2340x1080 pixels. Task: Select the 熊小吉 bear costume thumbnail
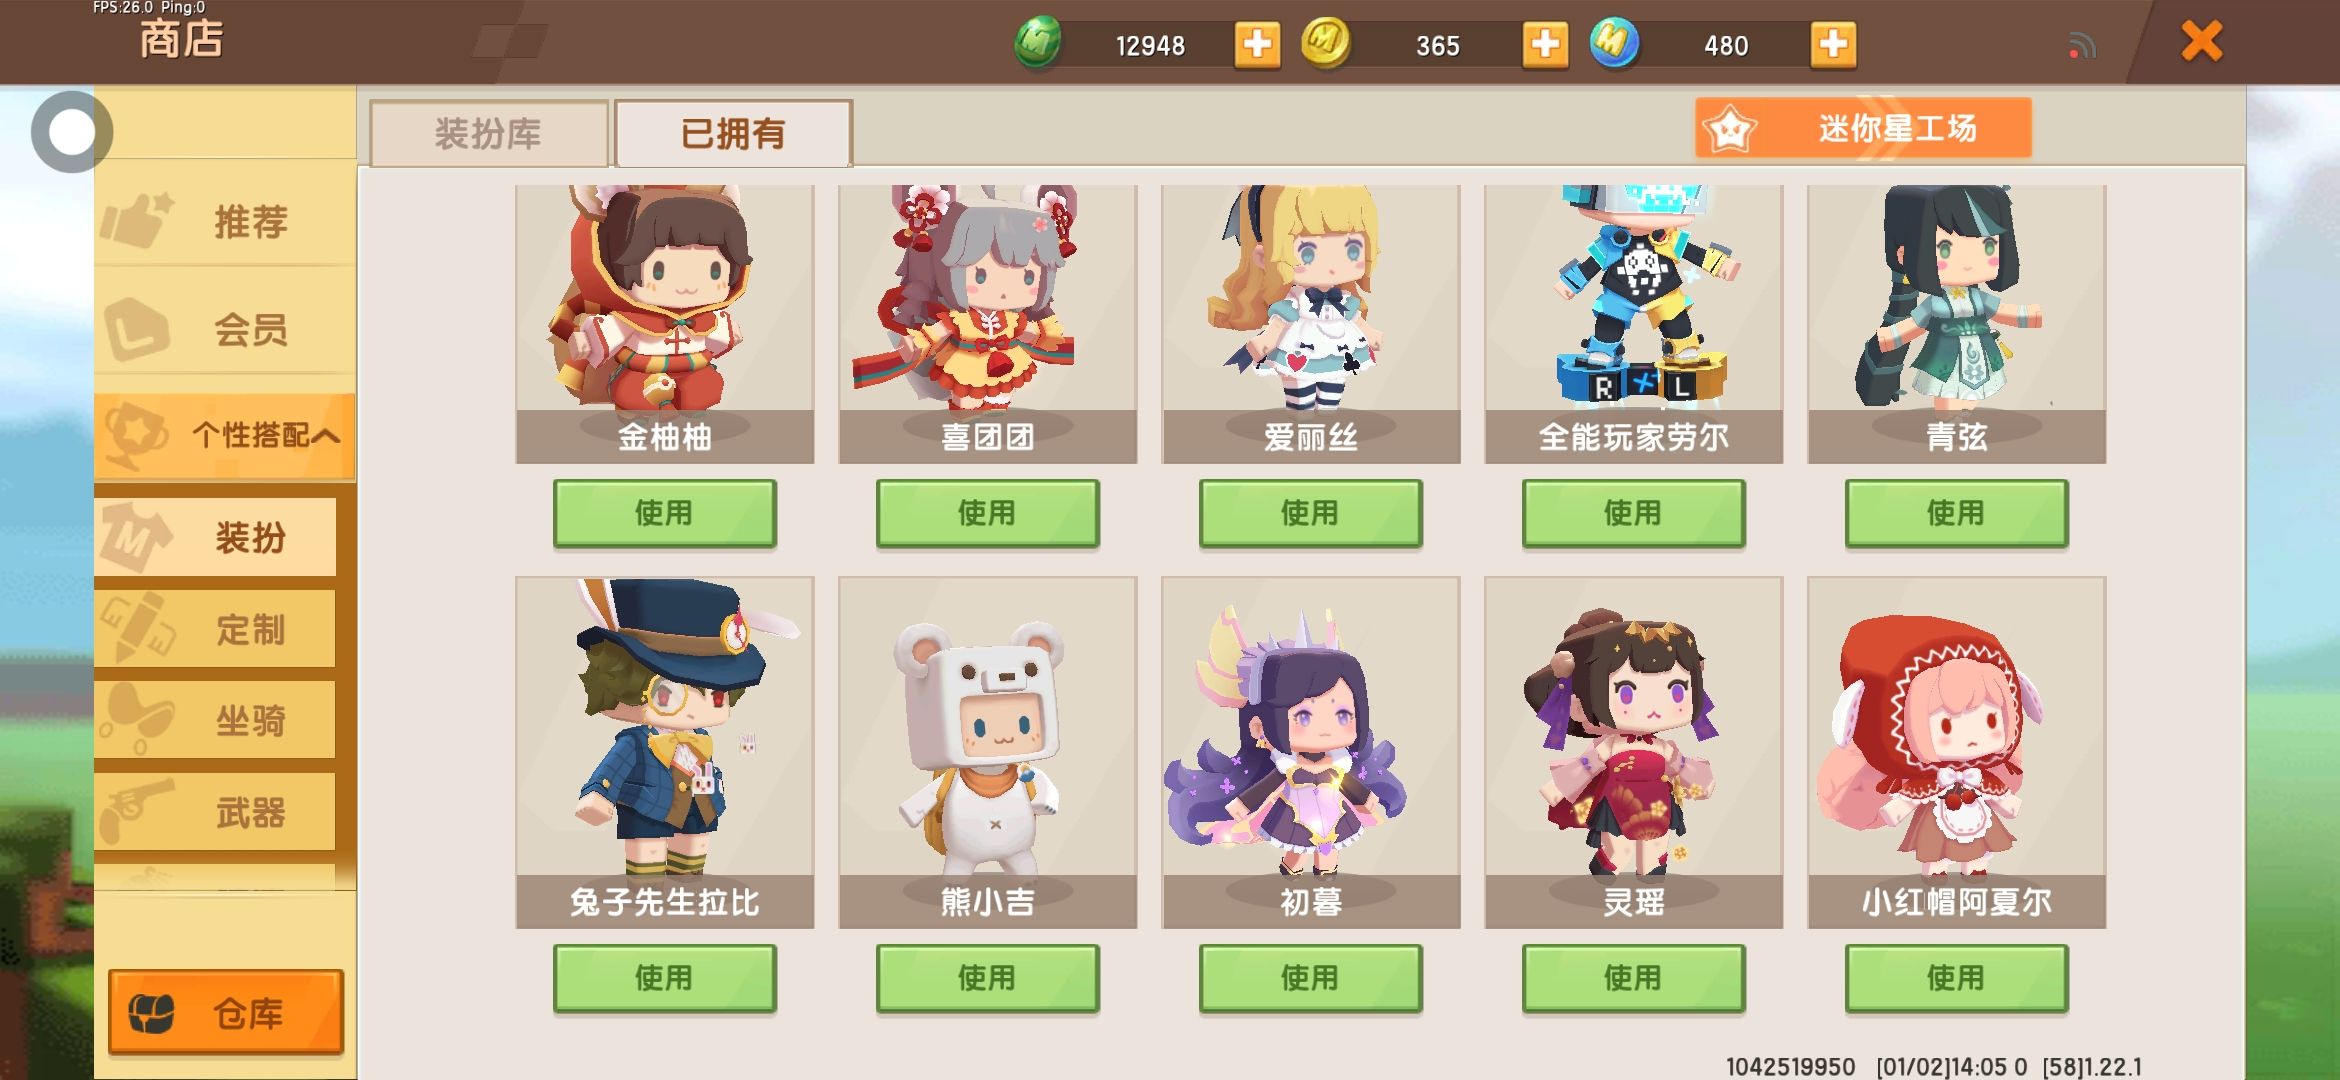pyautogui.click(x=988, y=752)
